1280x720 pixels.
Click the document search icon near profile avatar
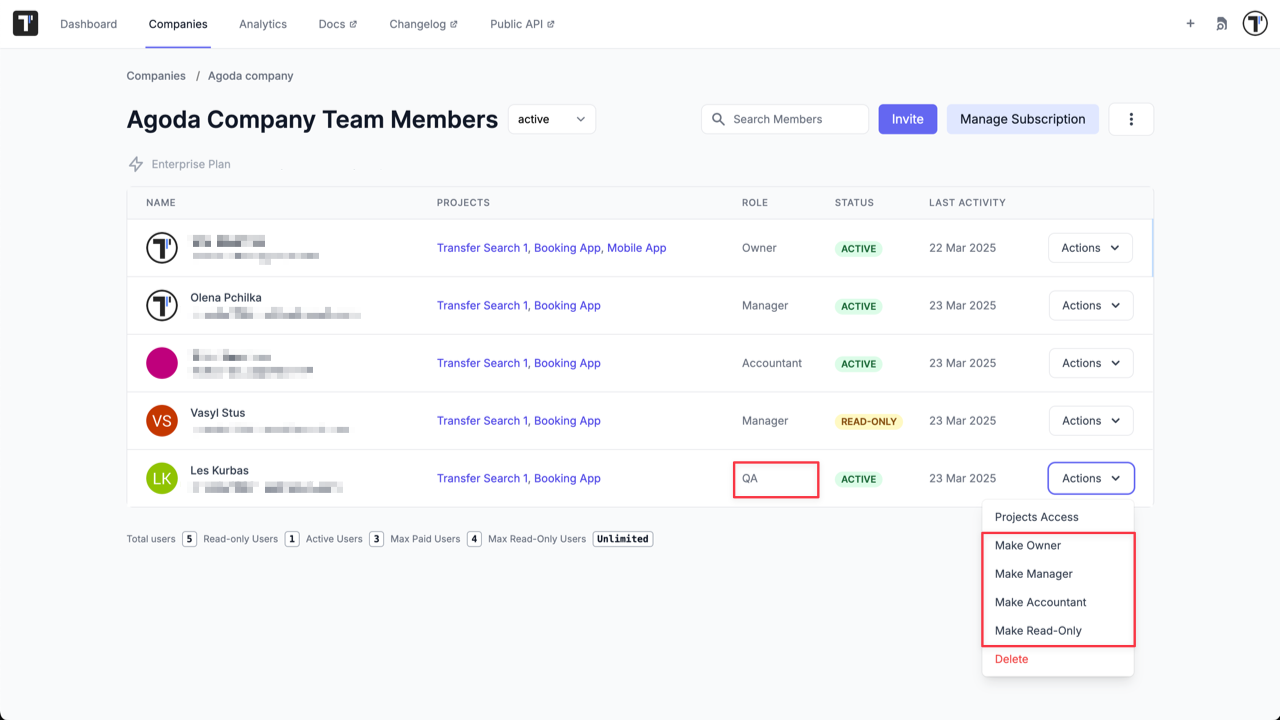click(1221, 22)
